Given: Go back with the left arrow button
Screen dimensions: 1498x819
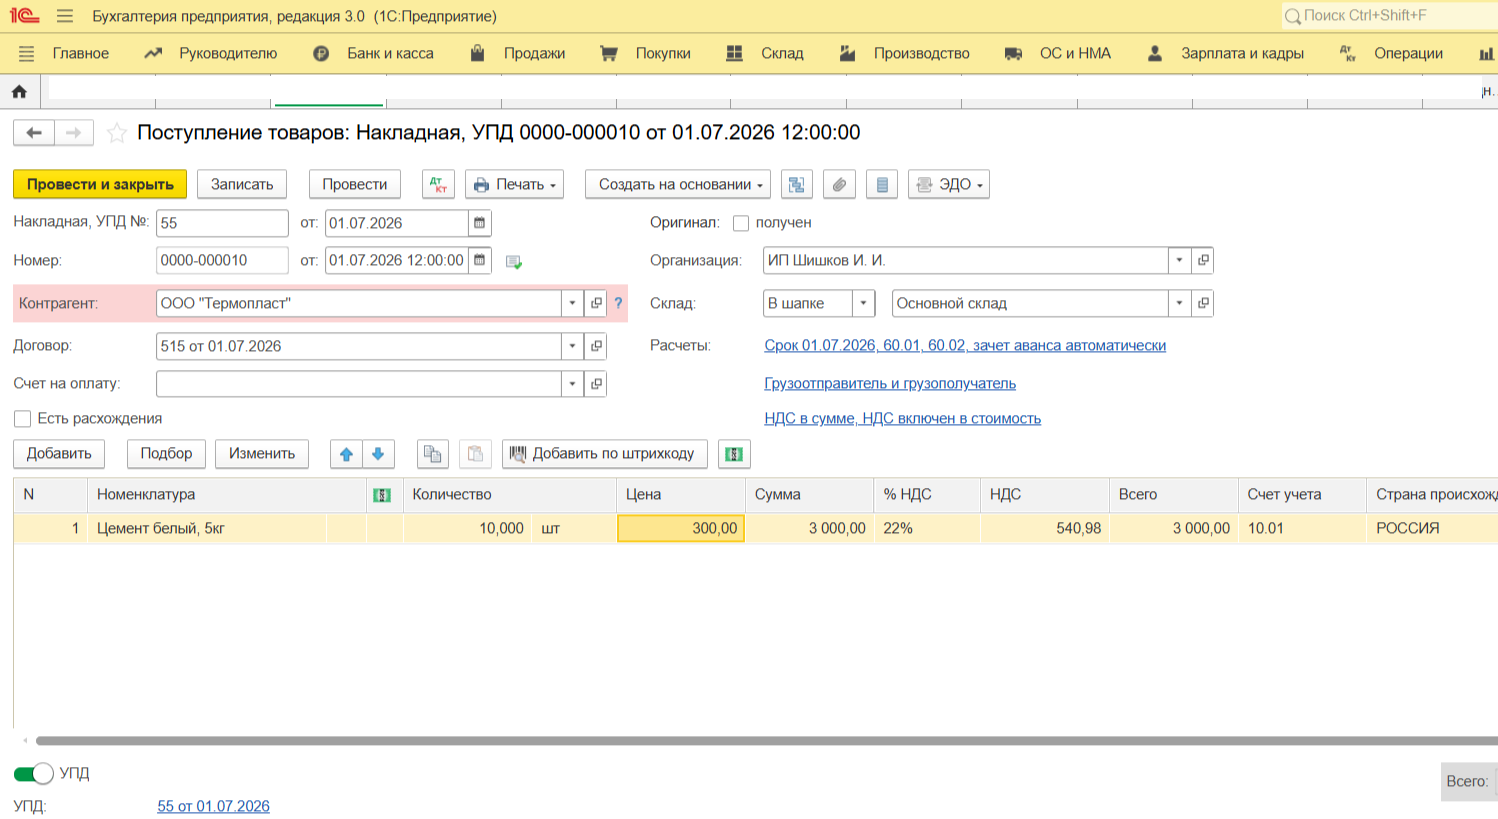Looking at the screenshot, I should [34, 132].
